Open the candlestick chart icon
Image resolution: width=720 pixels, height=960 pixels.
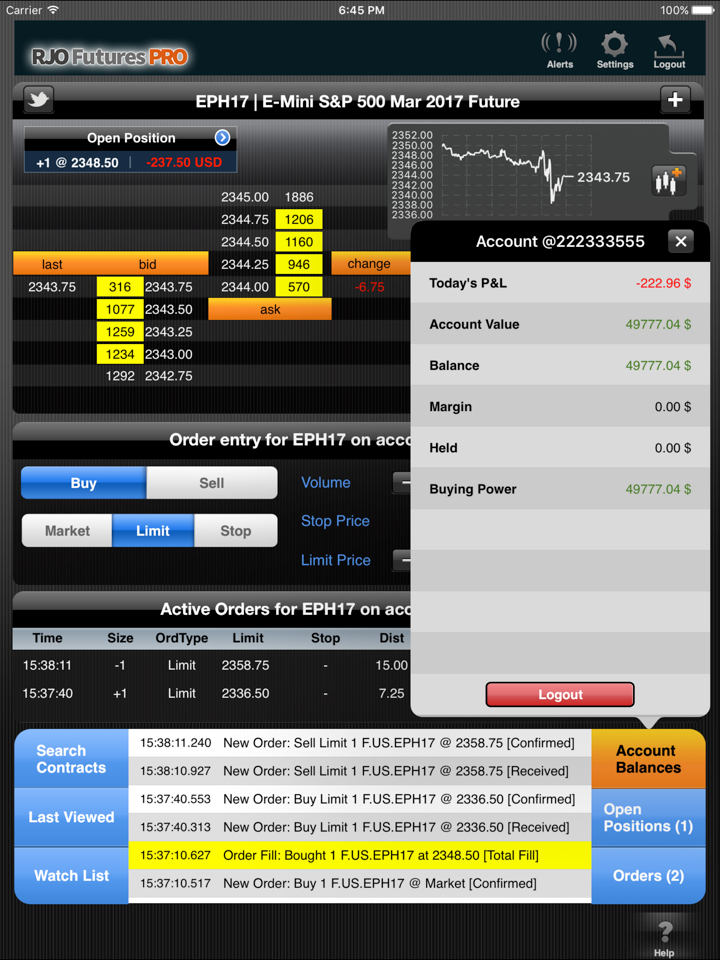667,181
